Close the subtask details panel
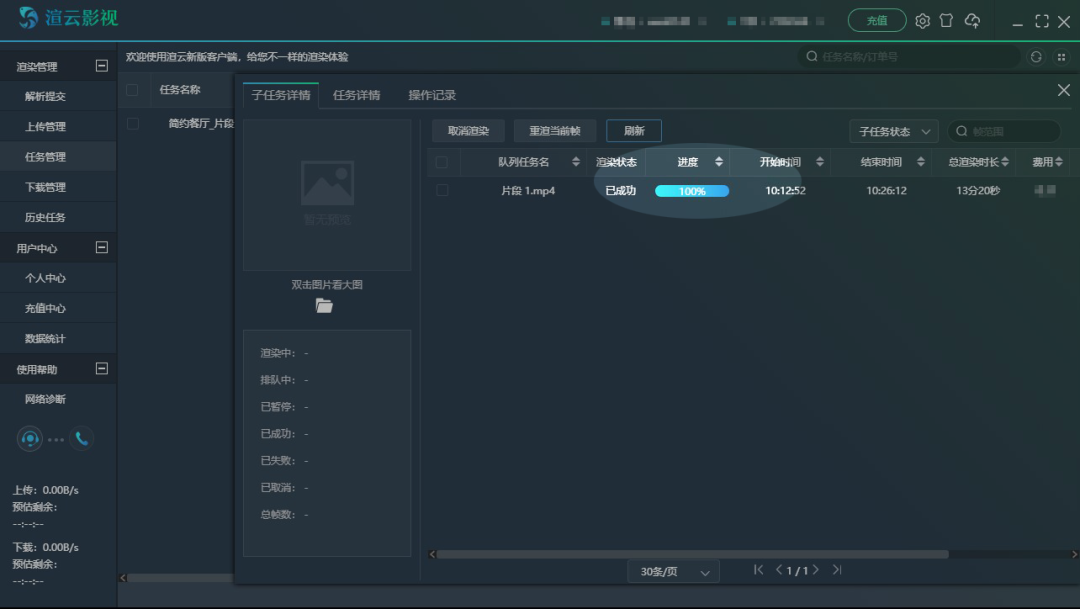Viewport: 1080px width, 609px height. (1063, 90)
